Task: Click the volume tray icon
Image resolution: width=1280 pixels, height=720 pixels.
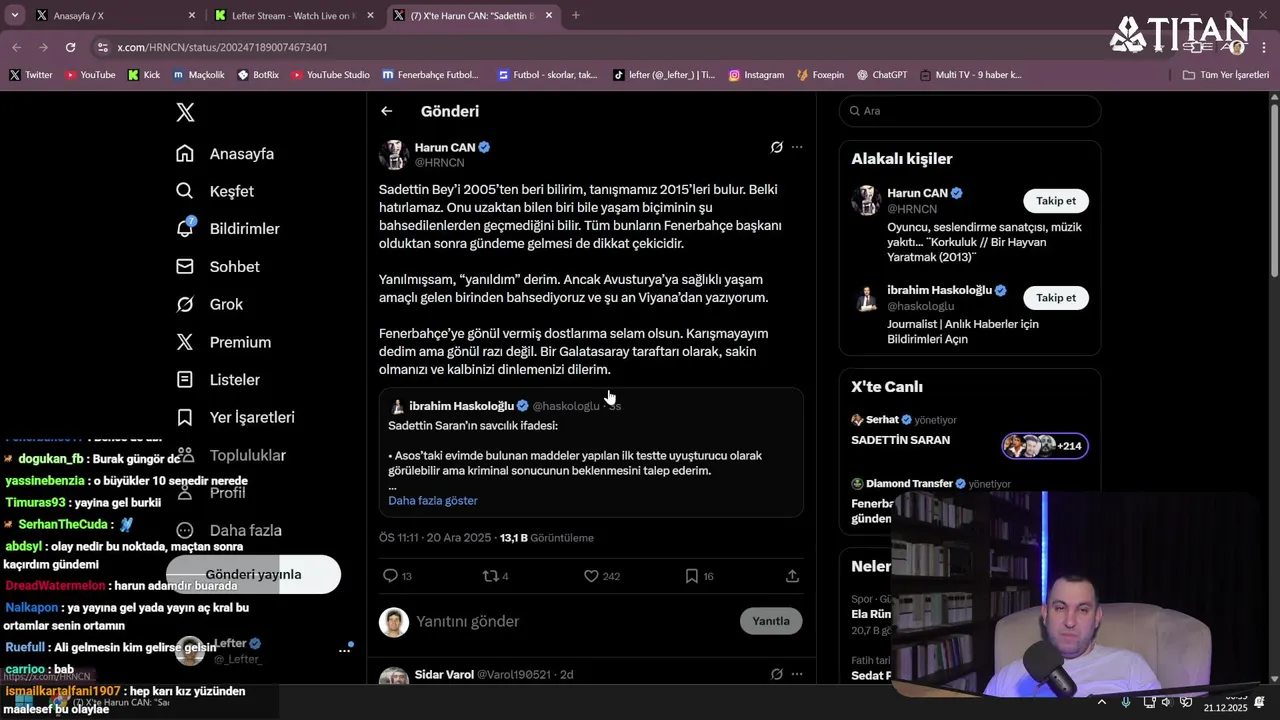Action: point(1167,702)
